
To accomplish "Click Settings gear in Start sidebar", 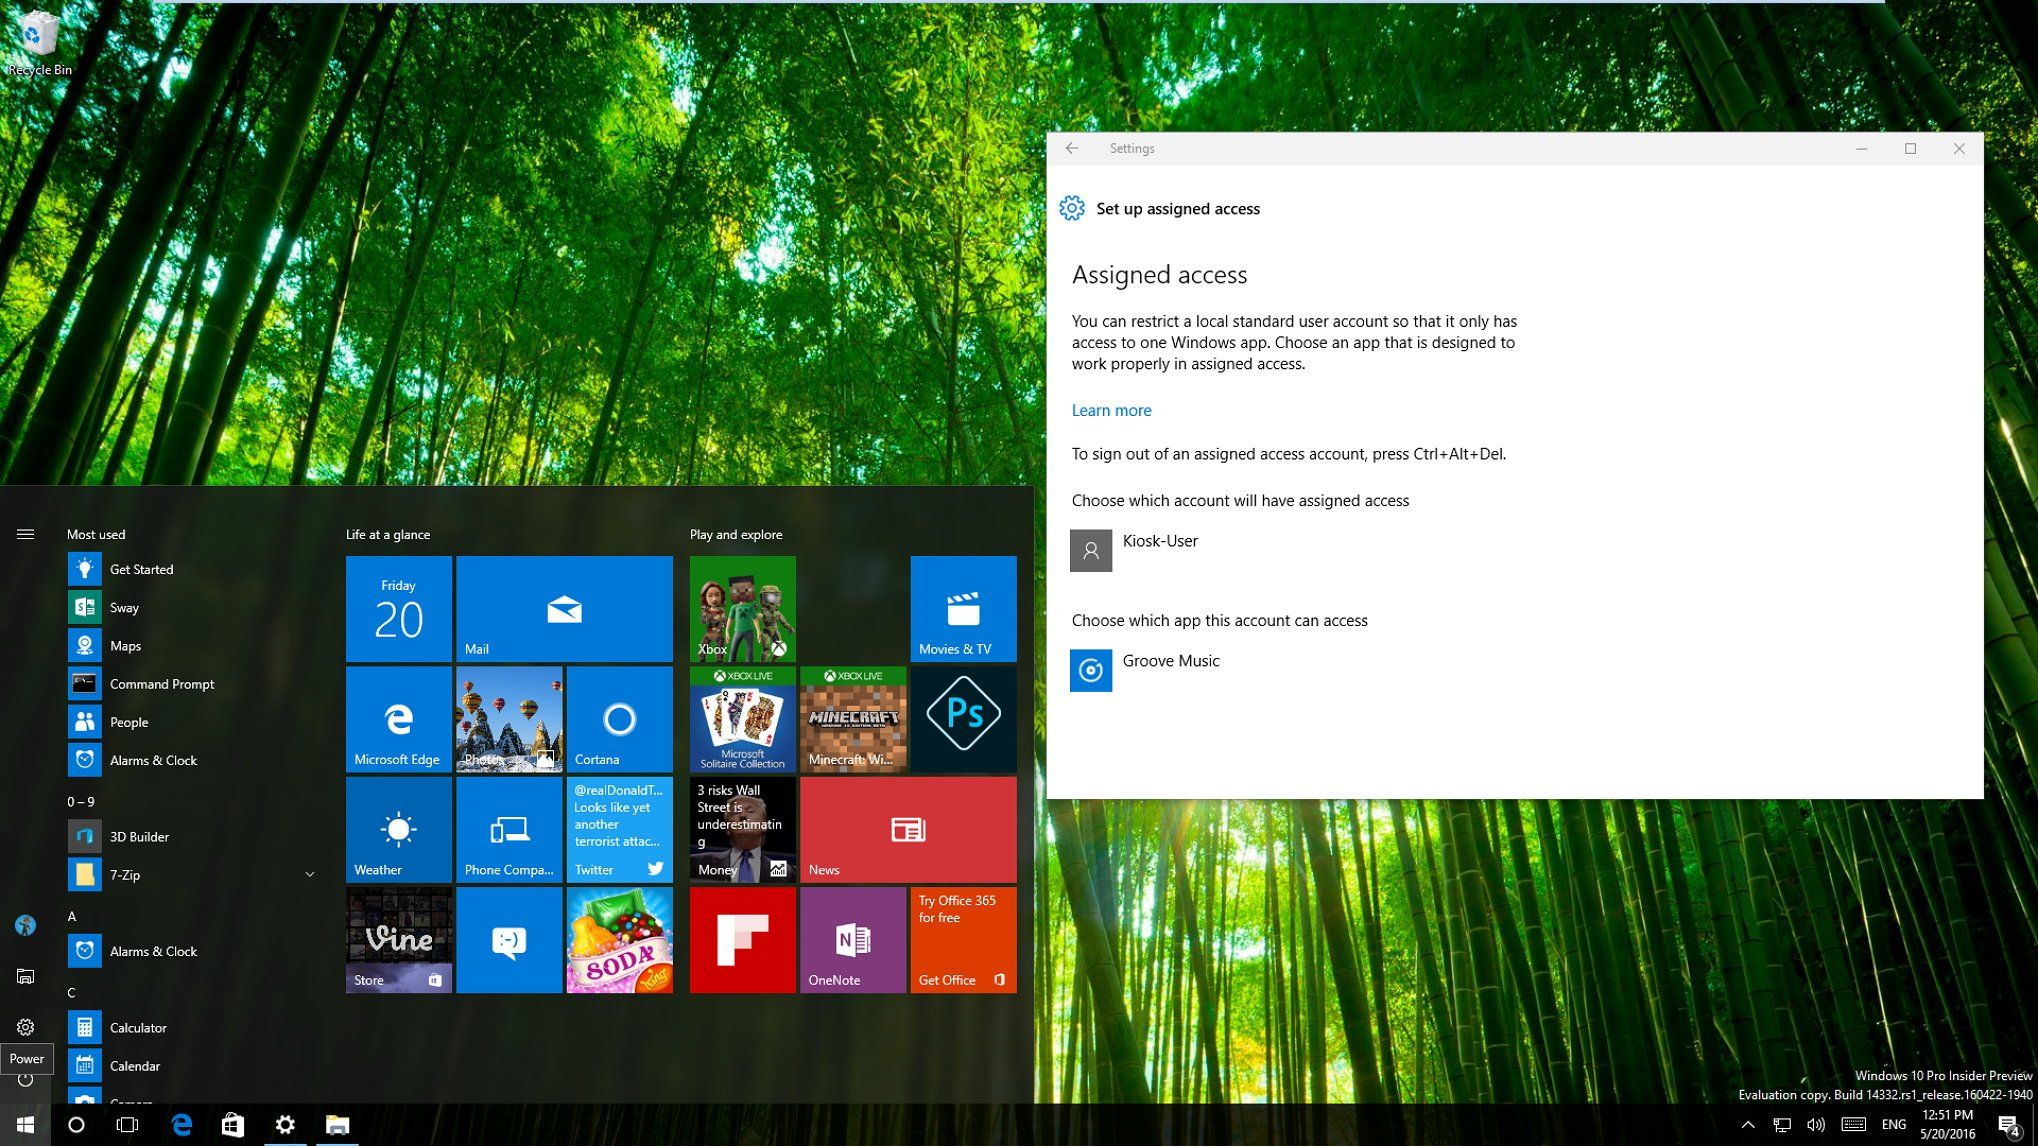I will point(25,1027).
